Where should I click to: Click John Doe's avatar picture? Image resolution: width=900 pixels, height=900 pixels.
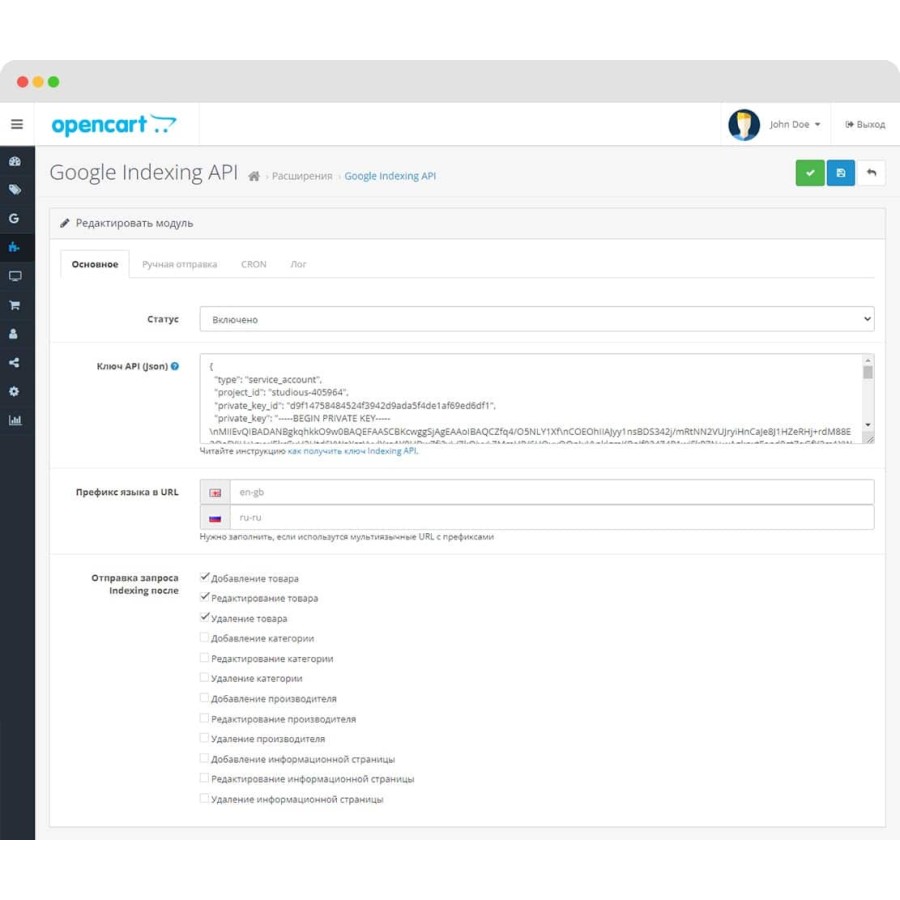pyautogui.click(x=744, y=125)
